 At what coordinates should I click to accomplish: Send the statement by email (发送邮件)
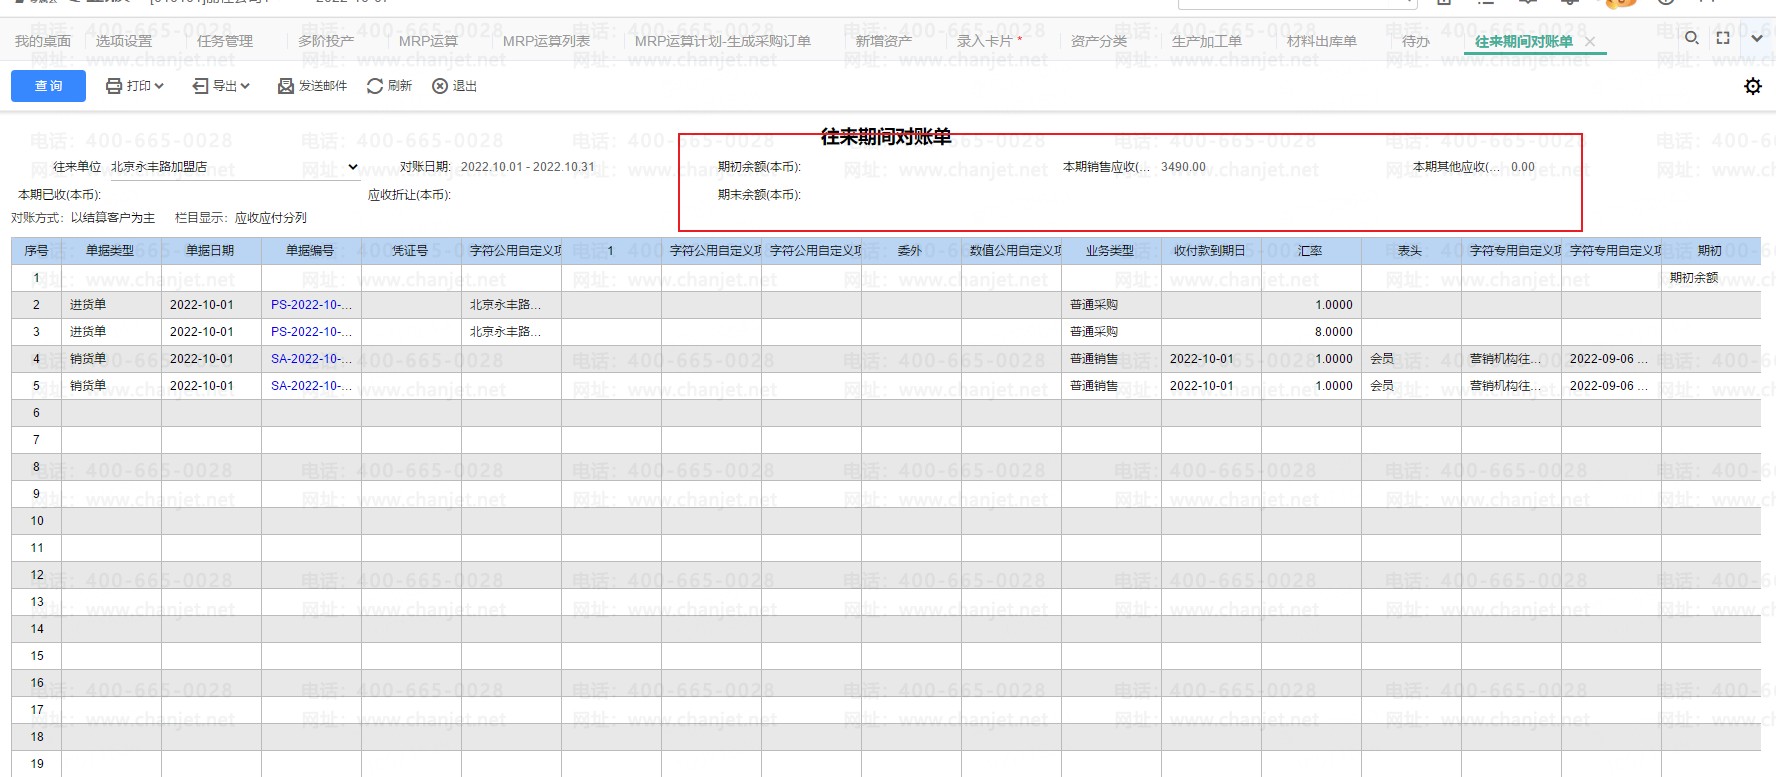(312, 86)
